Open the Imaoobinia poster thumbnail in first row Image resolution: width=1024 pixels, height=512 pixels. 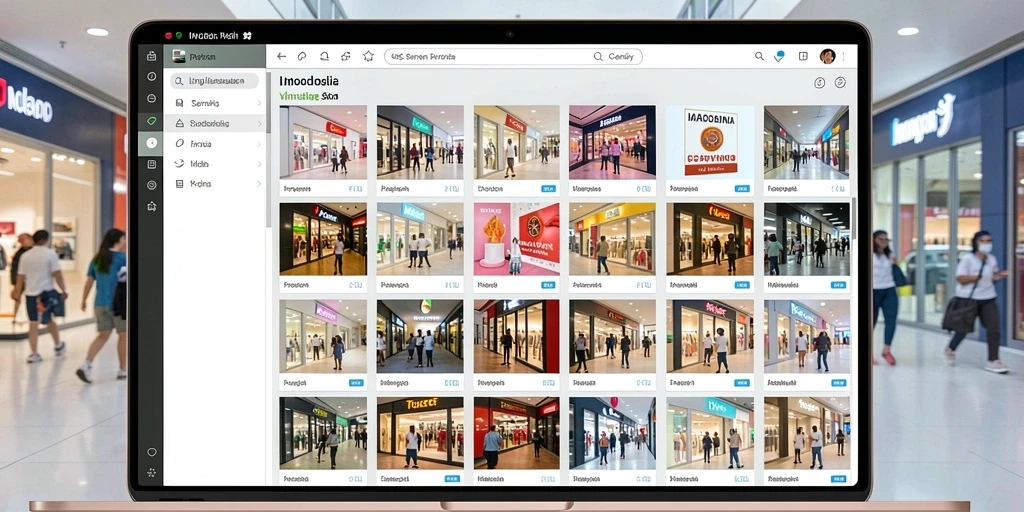tap(709, 142)
